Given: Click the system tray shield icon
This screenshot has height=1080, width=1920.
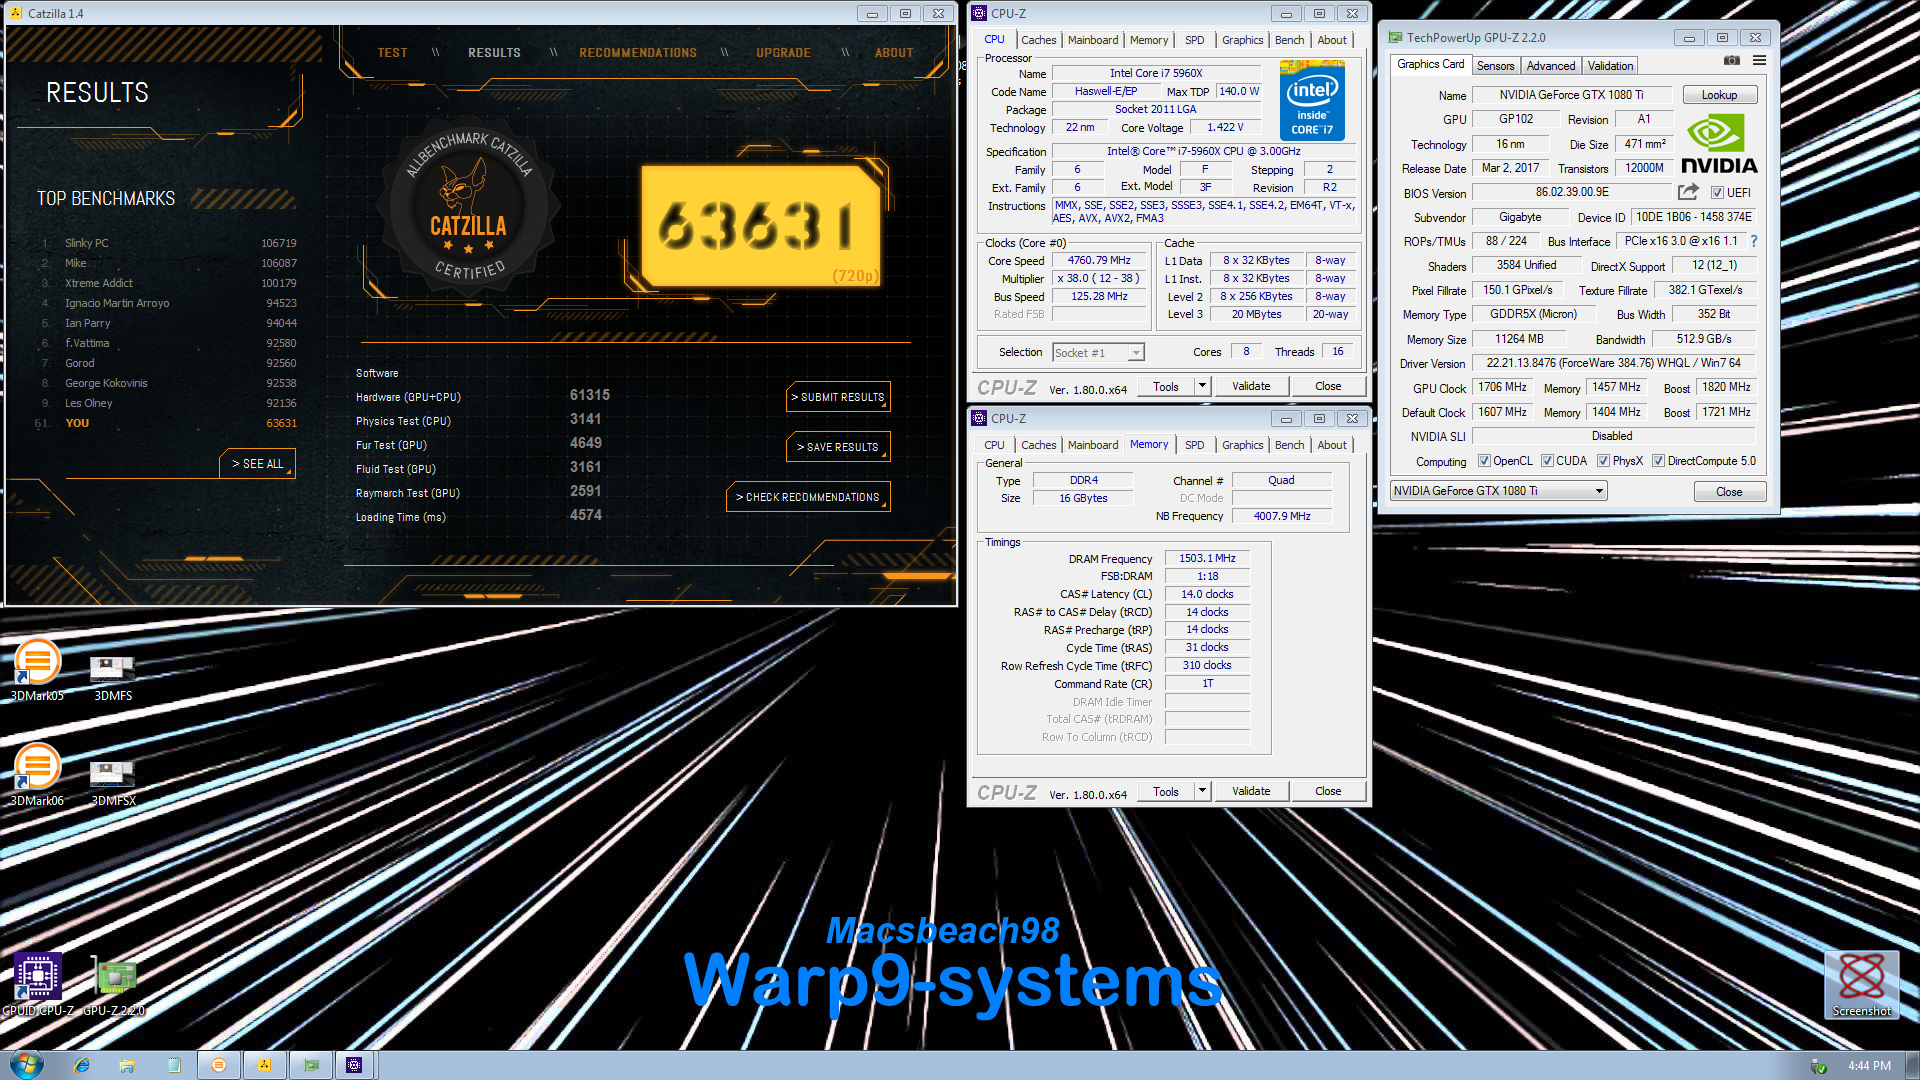Looking at the screenshot, I should pyautogui.click(x=1819, y=1066).
